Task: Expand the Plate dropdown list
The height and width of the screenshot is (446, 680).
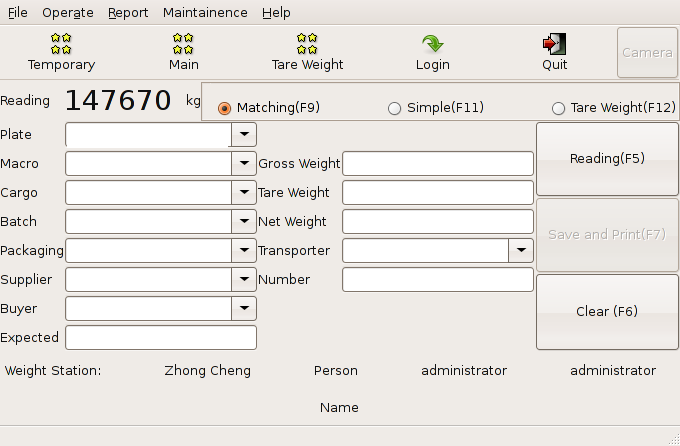Action: click(244, 135)
